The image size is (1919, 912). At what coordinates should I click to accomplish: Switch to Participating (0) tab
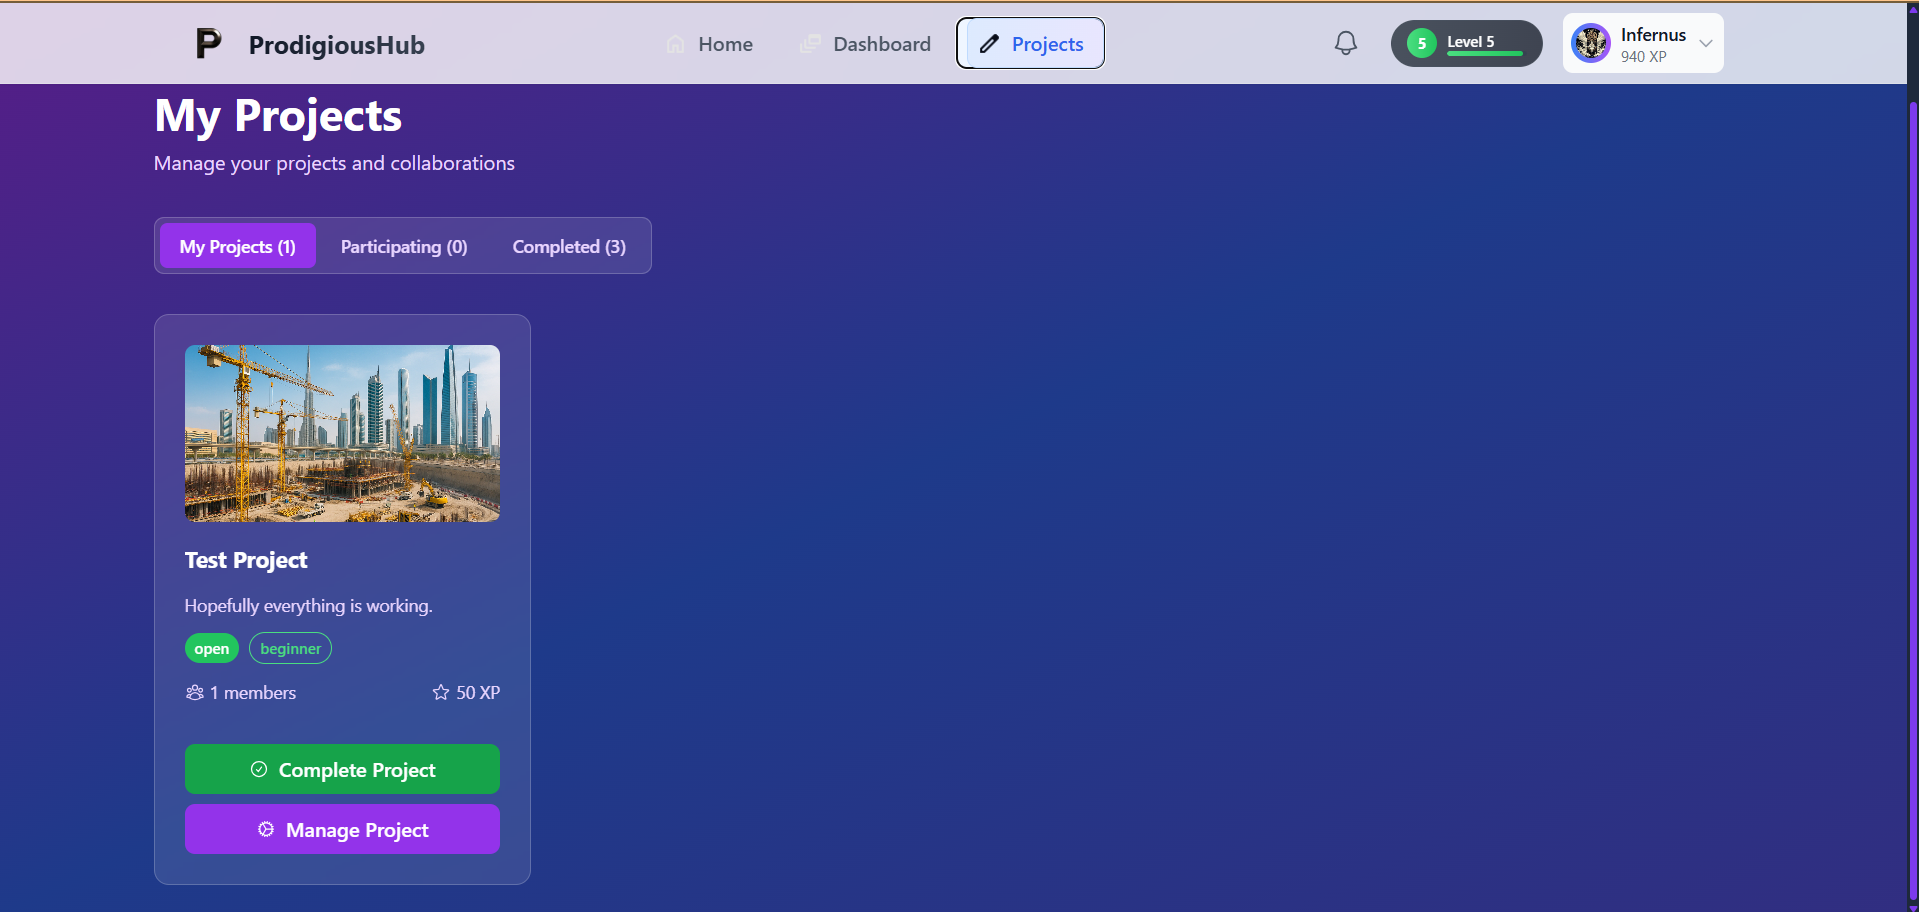tap(404, 246)
